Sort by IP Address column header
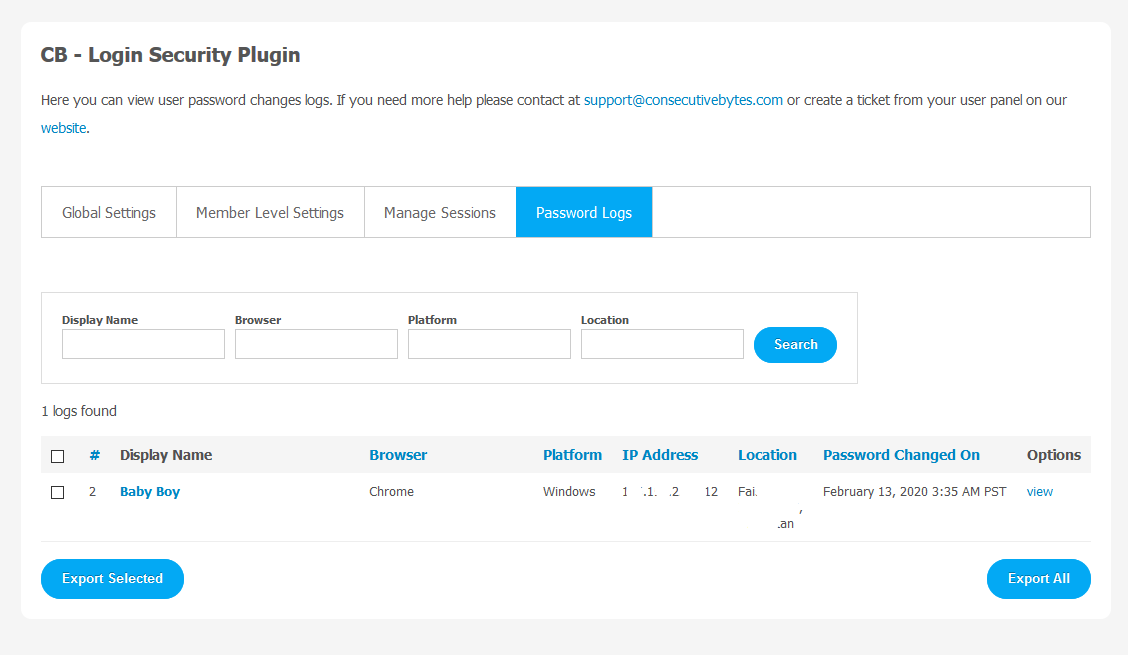 click(x=660, y=455)
